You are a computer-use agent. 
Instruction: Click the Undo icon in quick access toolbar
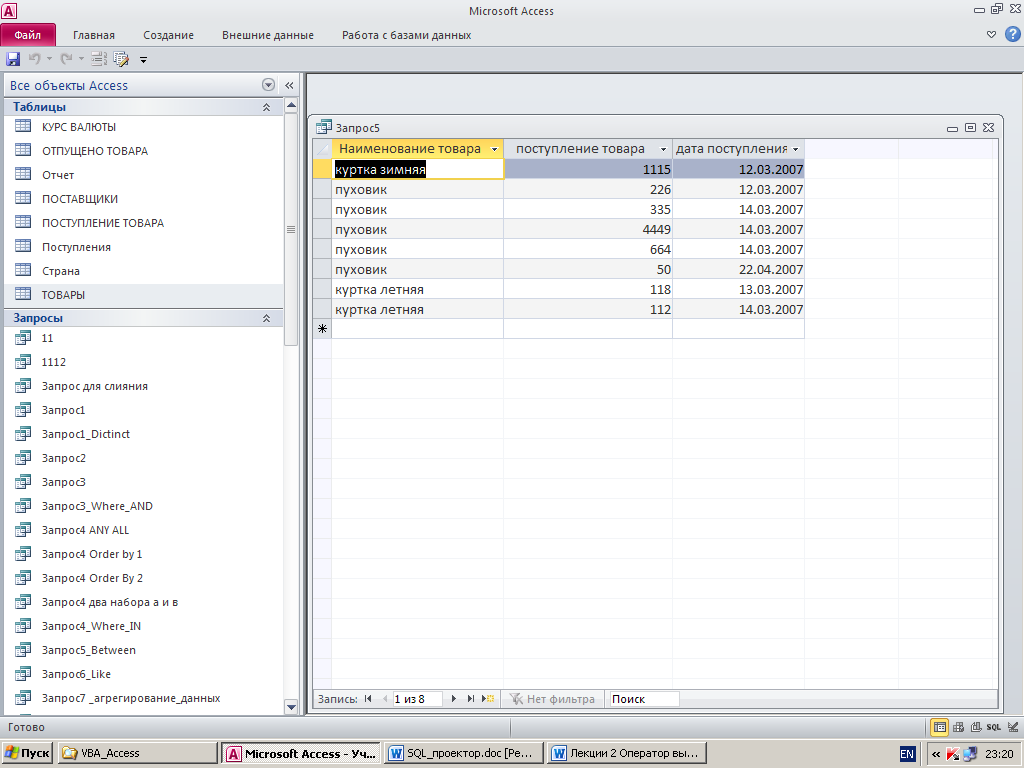click(x=34, y=59)
